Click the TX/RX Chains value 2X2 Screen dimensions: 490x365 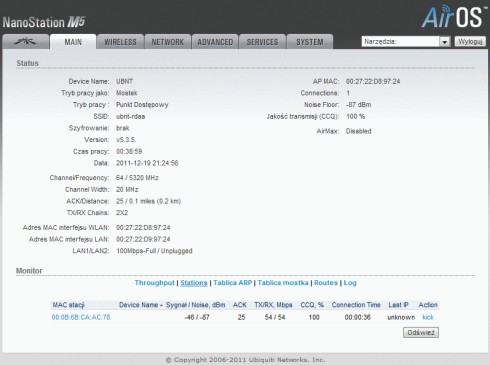122,213
